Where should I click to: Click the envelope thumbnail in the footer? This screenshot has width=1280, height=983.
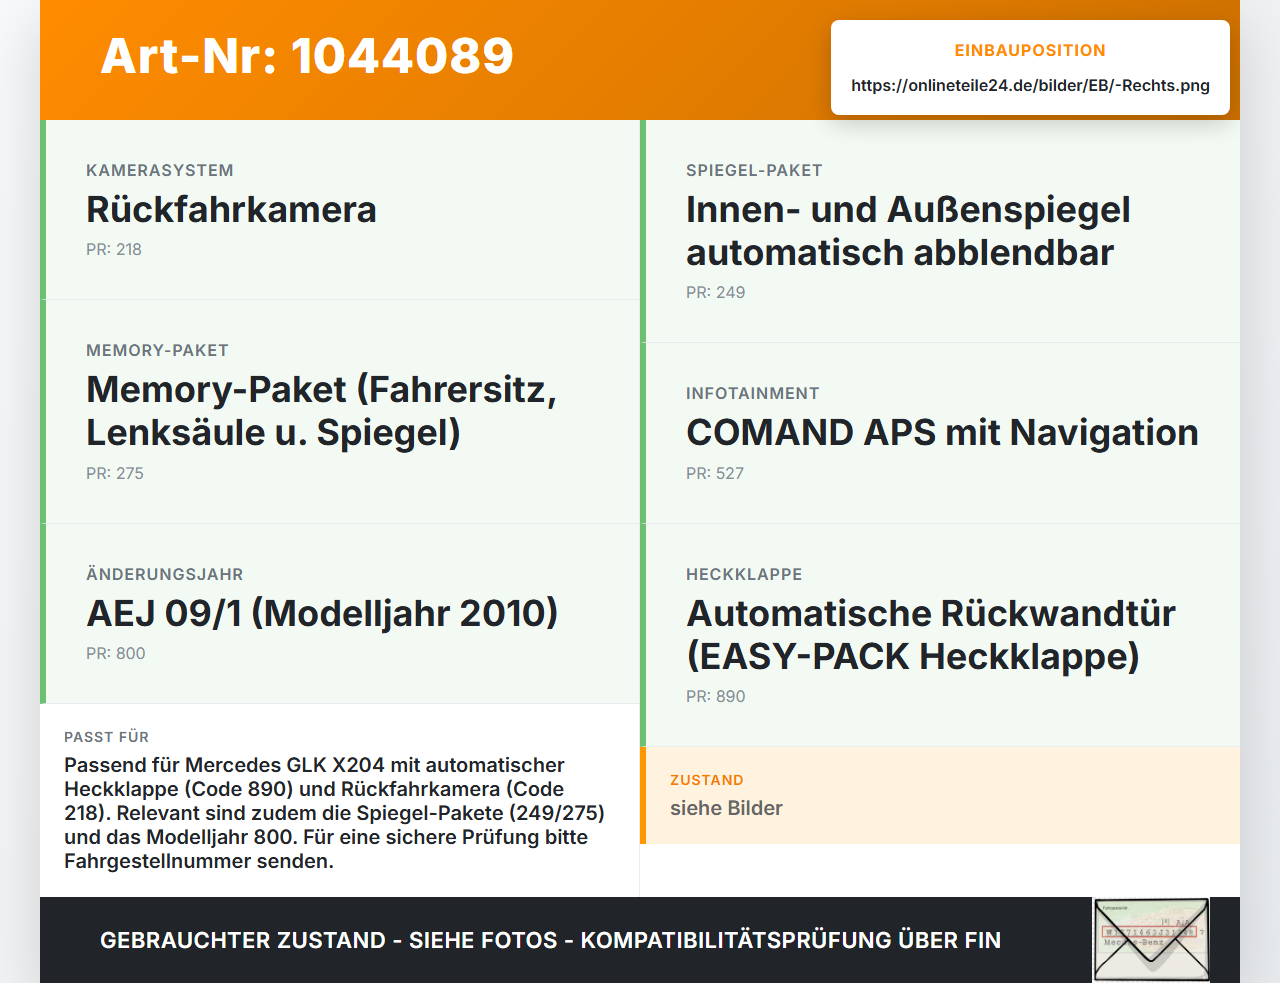pos(1151,940)
